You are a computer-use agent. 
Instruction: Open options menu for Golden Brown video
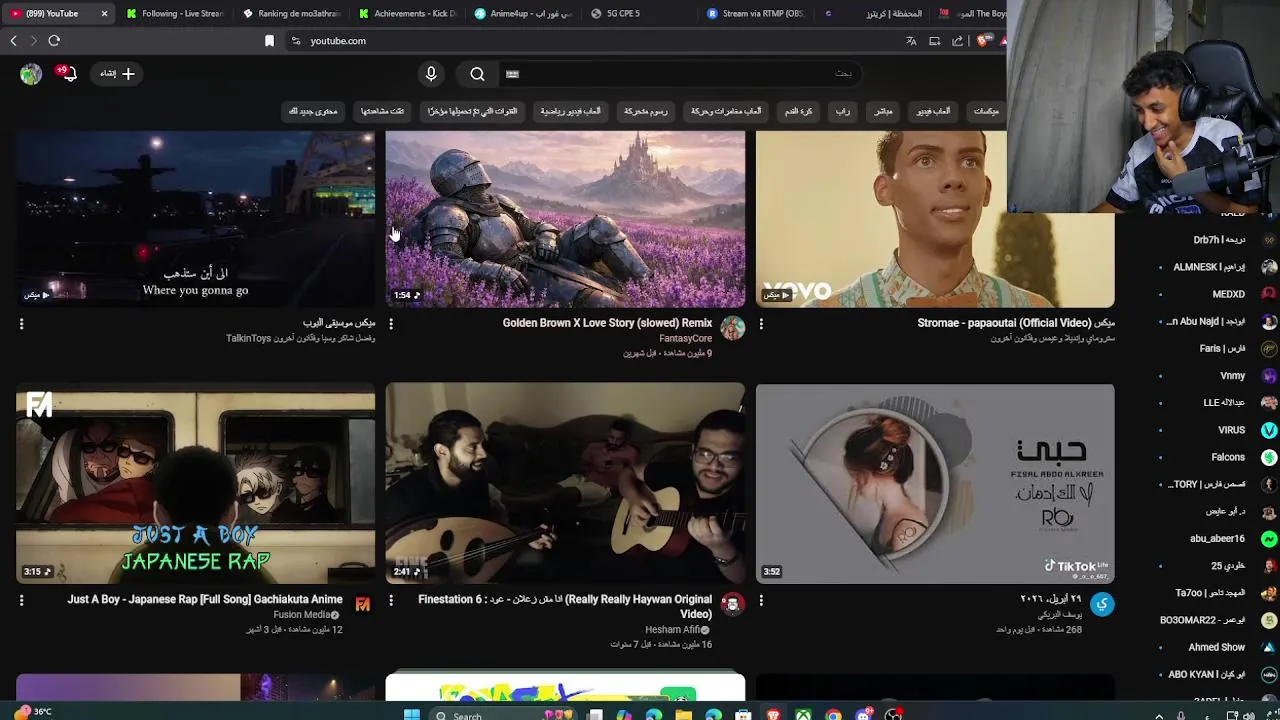(391, 323)
